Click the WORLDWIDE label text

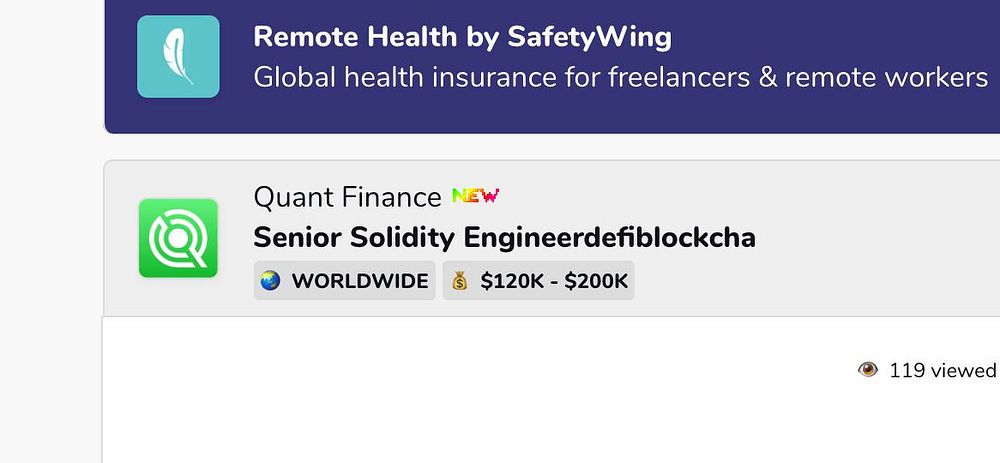tap(360, 282)
